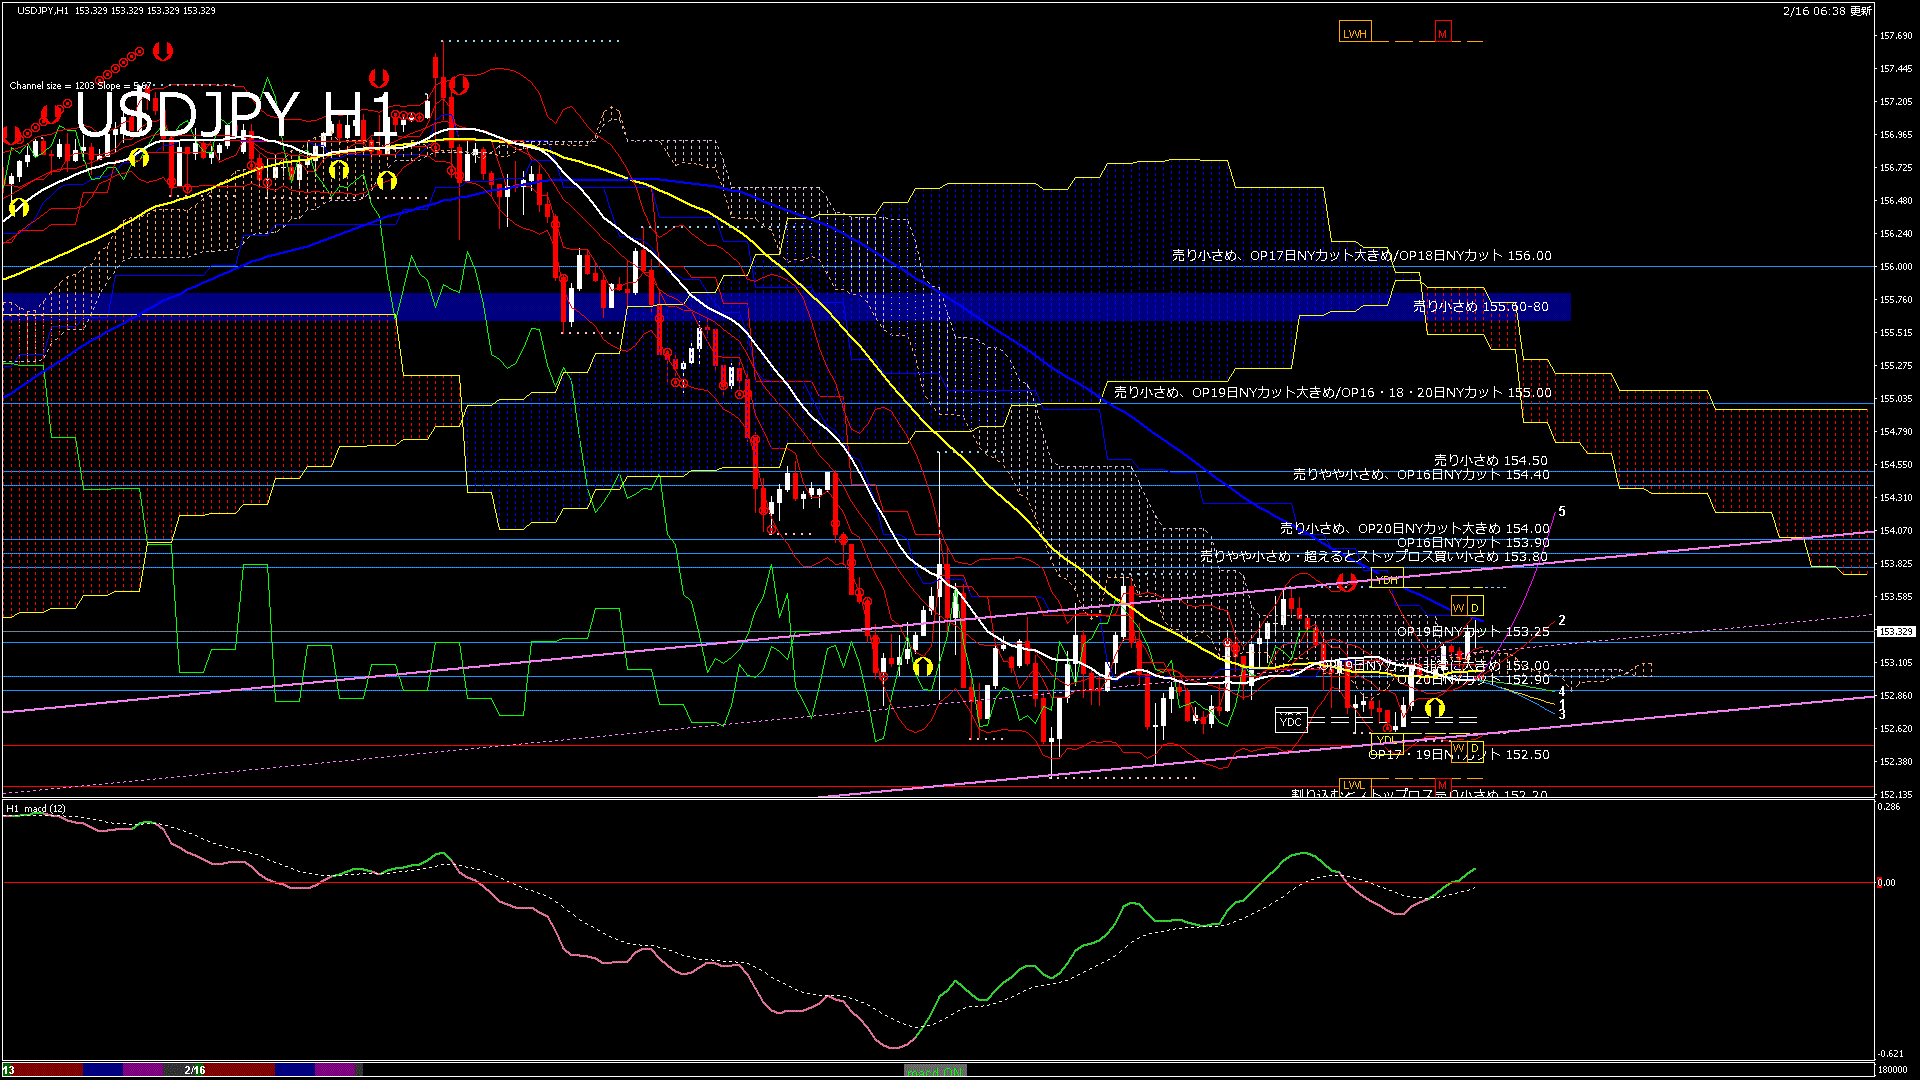Click the H1 macd (12) subwindow label
The width and height of the screenshot is (1920, 1080).
(x=37, y=808)
